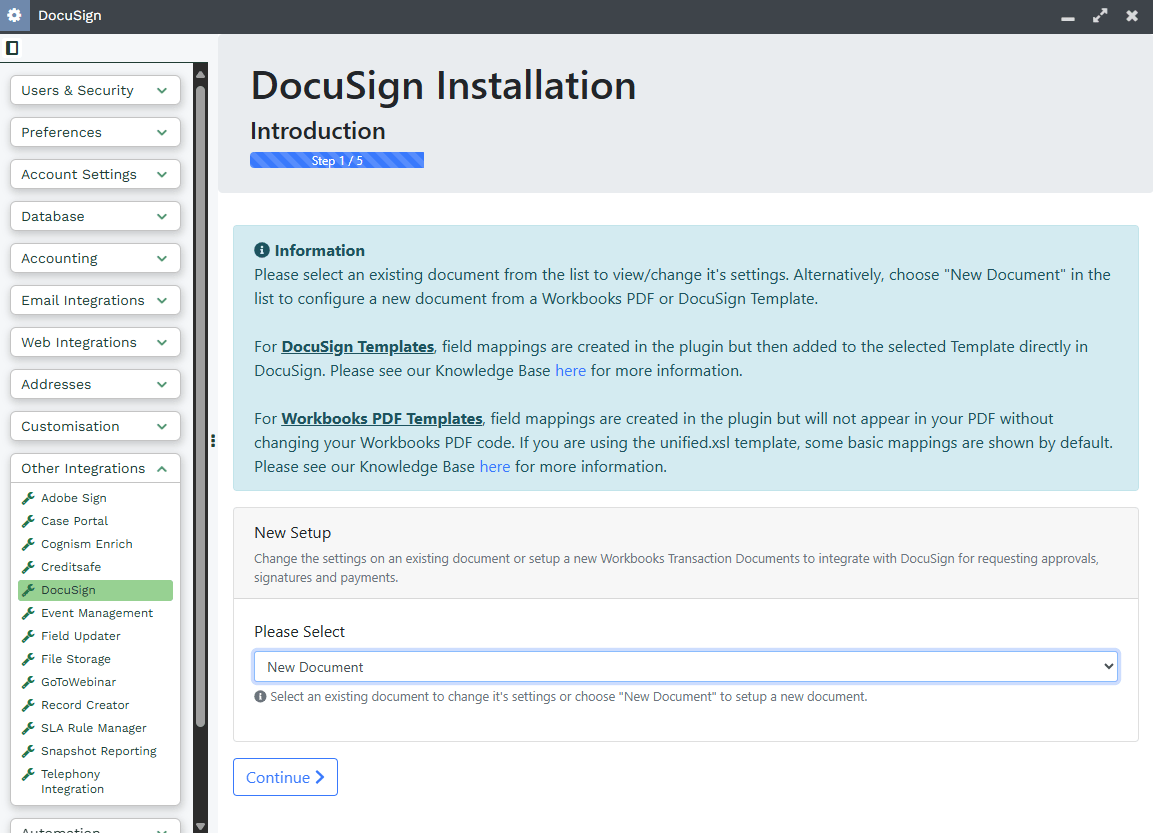
Task: Click the Information circle icon
Action: pos(262,250)
